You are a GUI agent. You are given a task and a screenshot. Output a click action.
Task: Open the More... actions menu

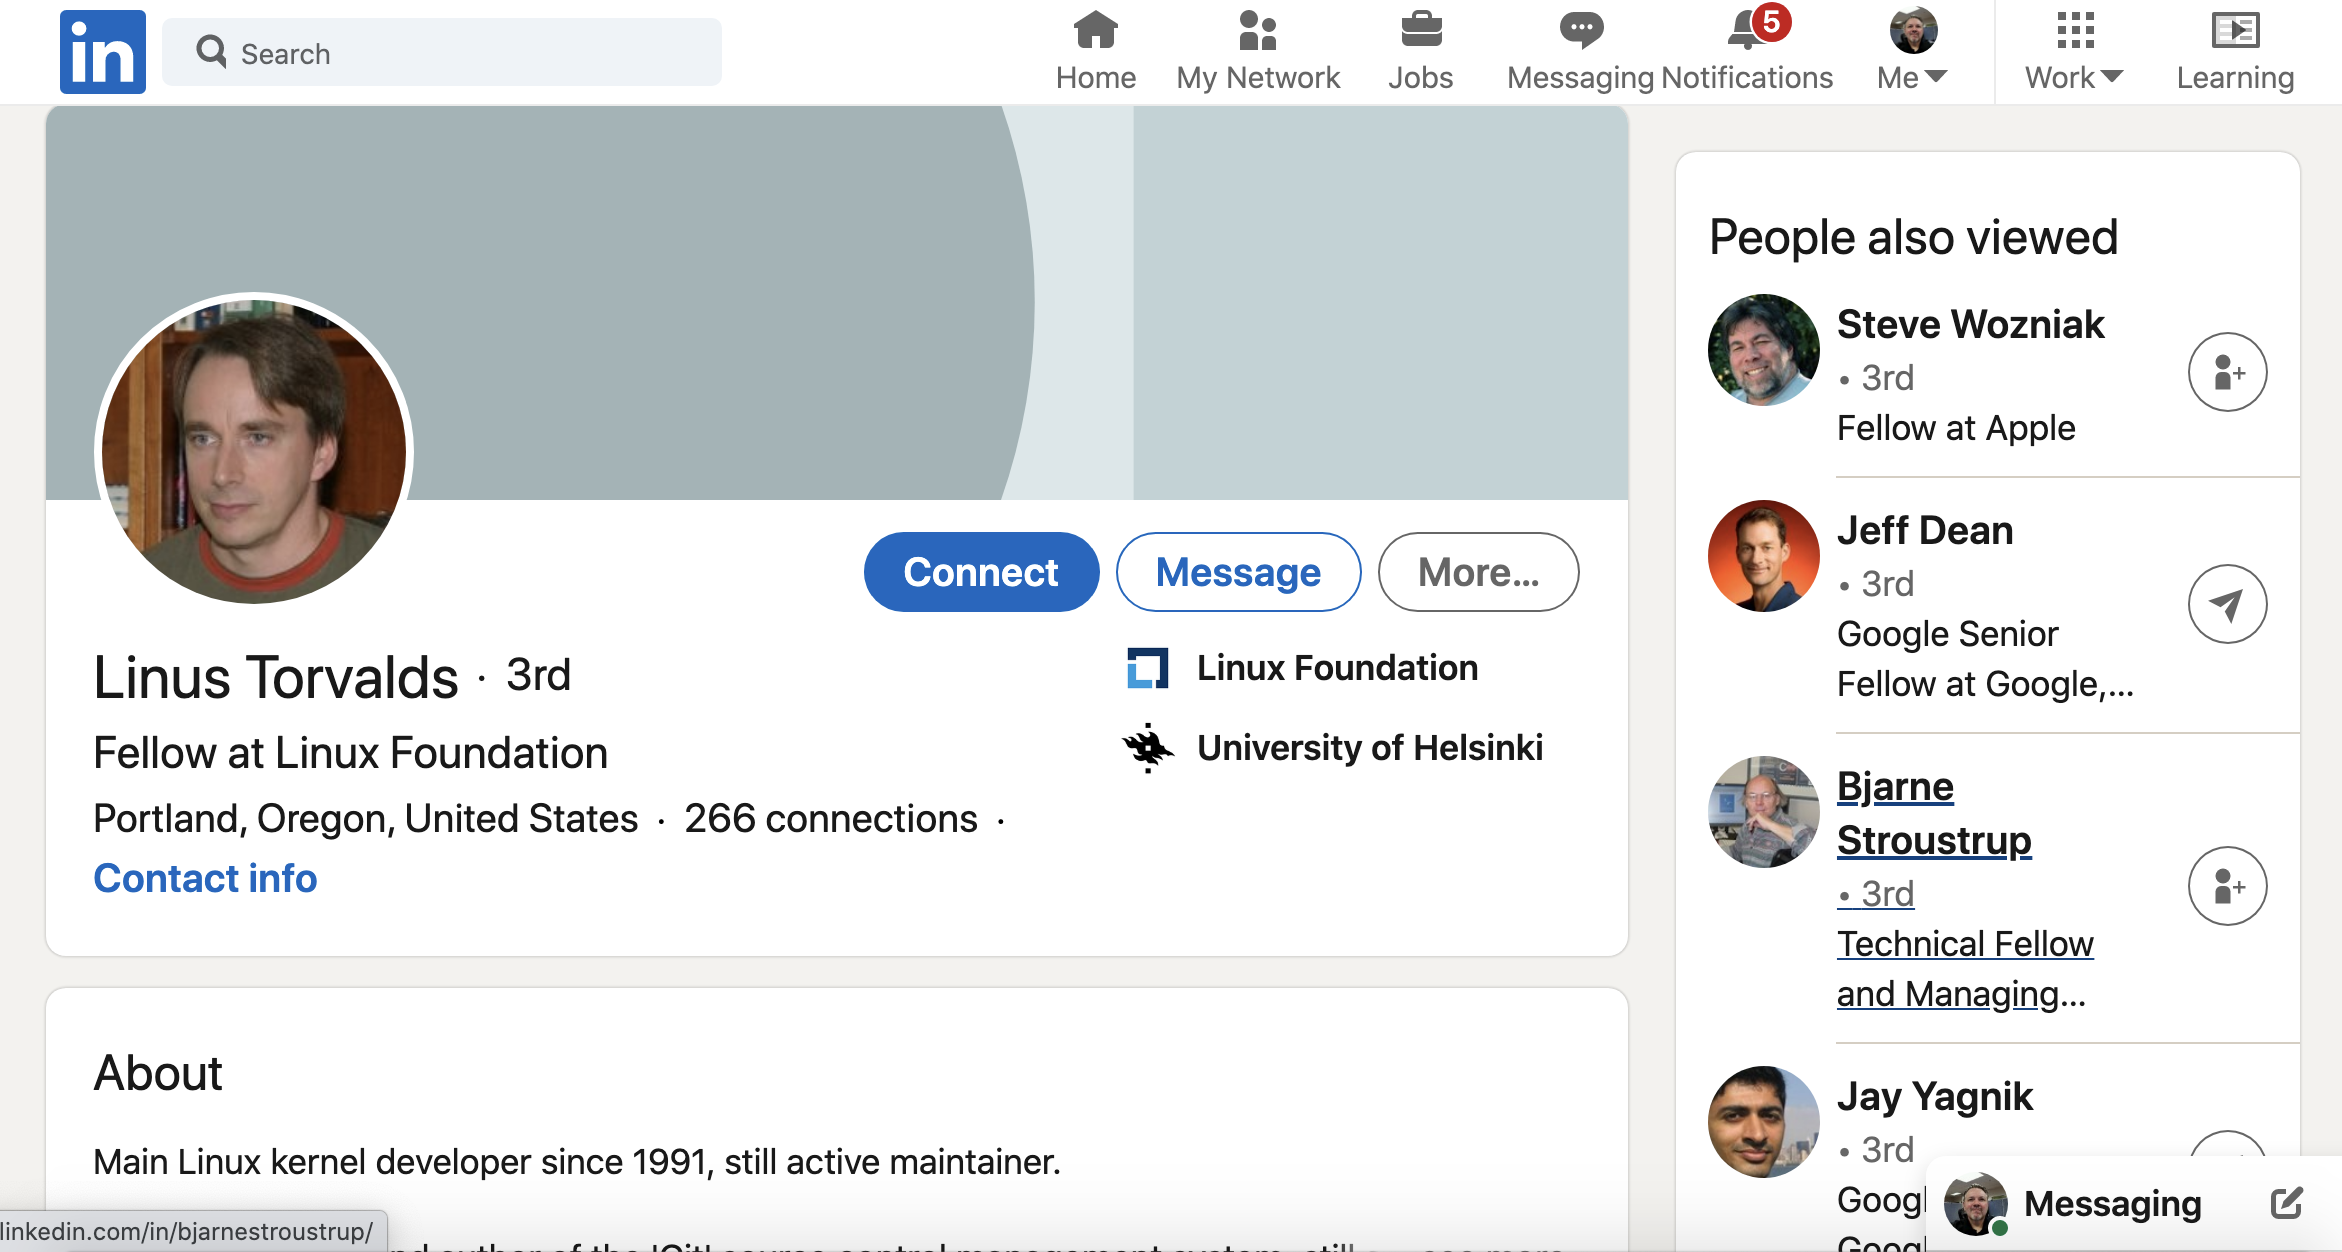pos(1478,572)
